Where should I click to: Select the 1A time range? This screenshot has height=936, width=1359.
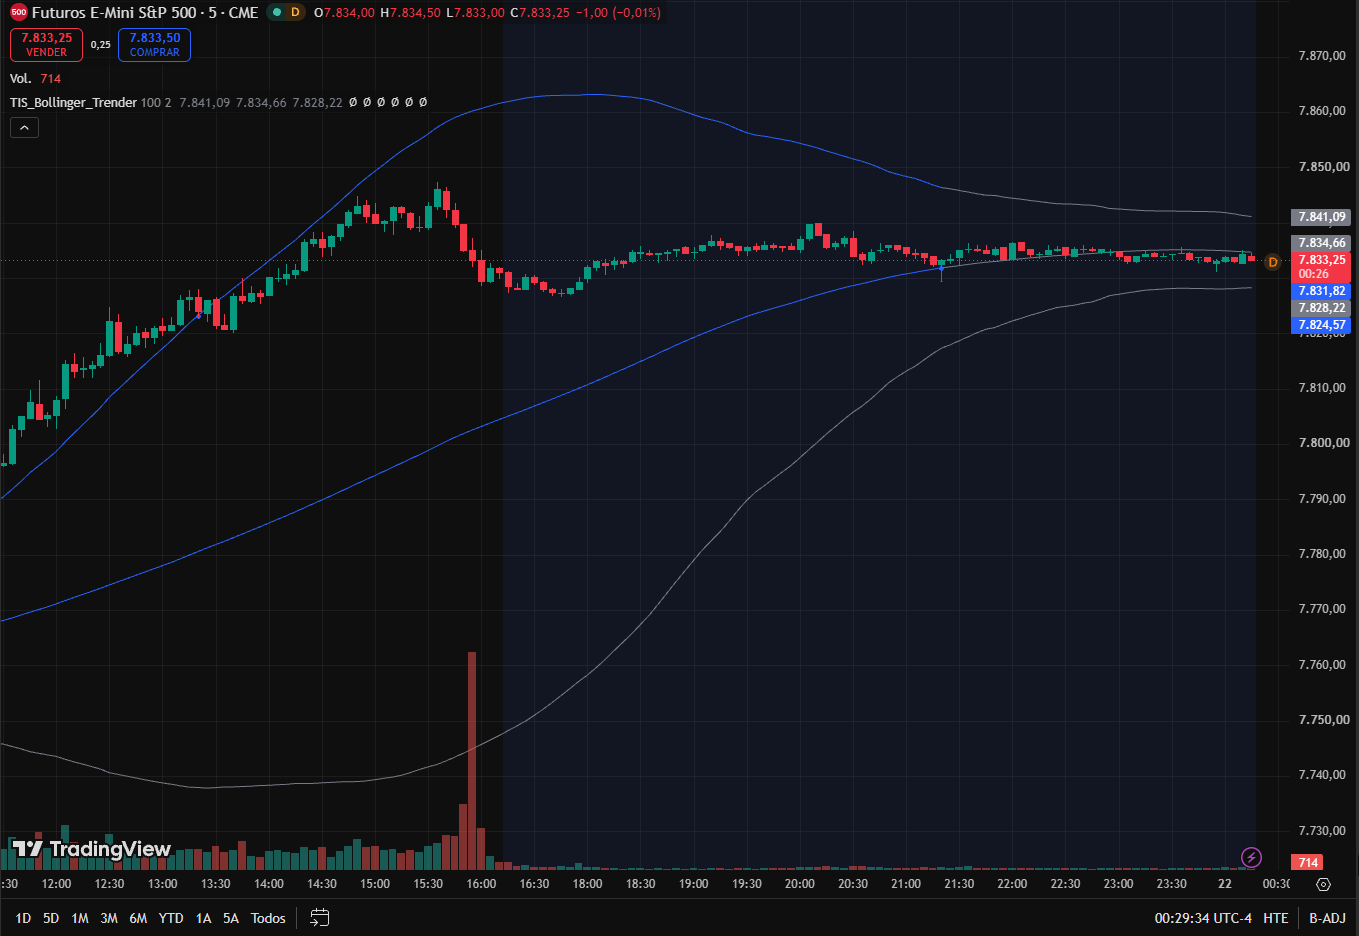[203, 918]
